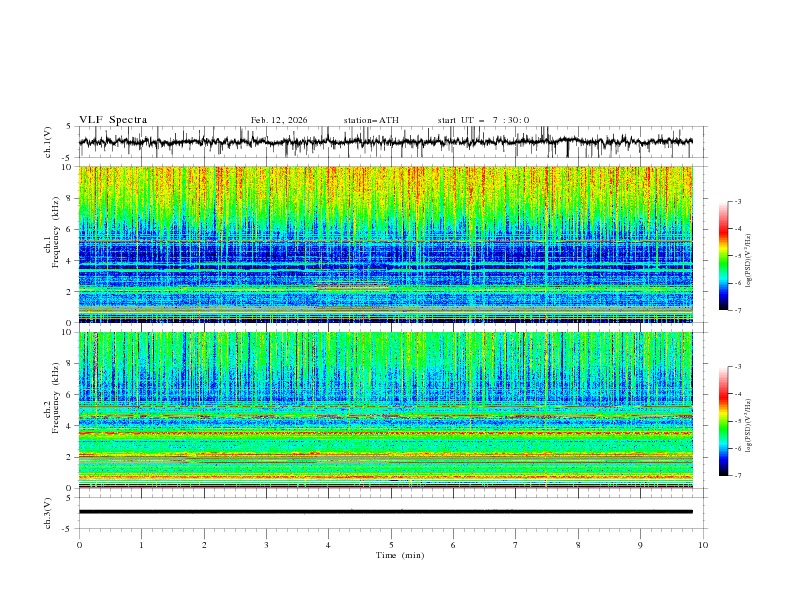The image size is (792, 612).
Task: Click the ch.1 voltage waveform trace
Action: [x=385, y=142]
